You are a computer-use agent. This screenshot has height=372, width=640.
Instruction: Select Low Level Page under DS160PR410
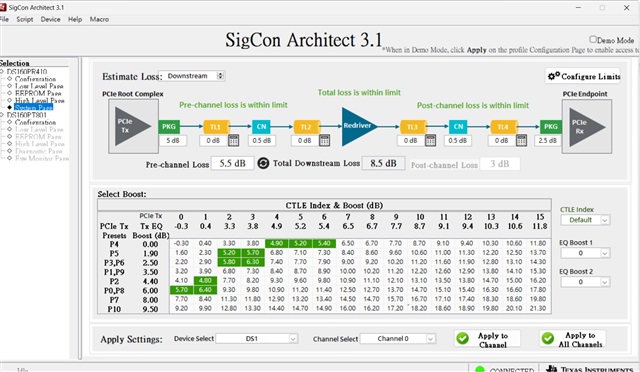pyautogui.click(x=39, y=86)
